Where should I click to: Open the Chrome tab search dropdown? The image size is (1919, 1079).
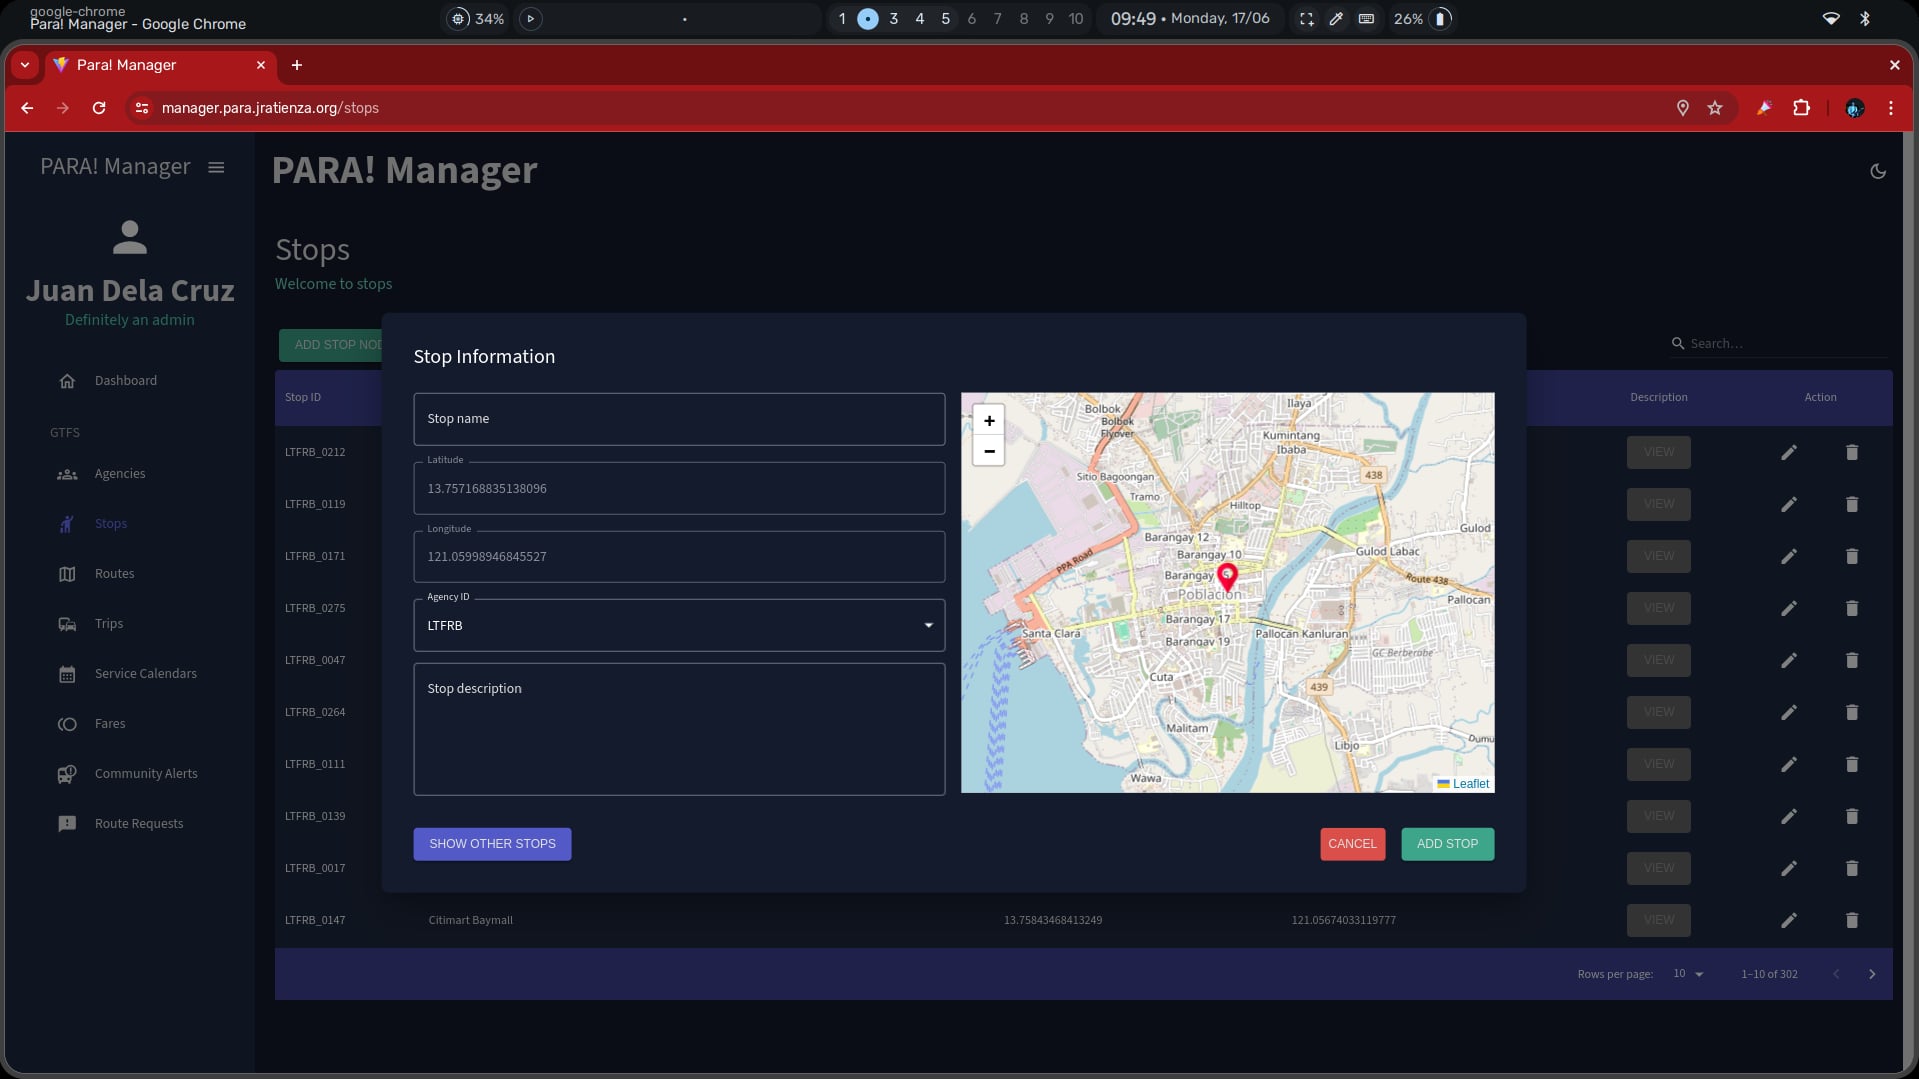pyautogui.click(x=25, y=65)
